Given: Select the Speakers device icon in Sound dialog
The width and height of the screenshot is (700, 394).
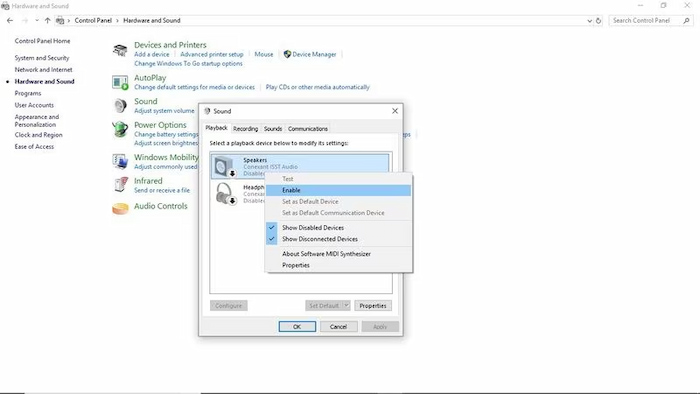Looking at the screenshot, I should point(224,166).
